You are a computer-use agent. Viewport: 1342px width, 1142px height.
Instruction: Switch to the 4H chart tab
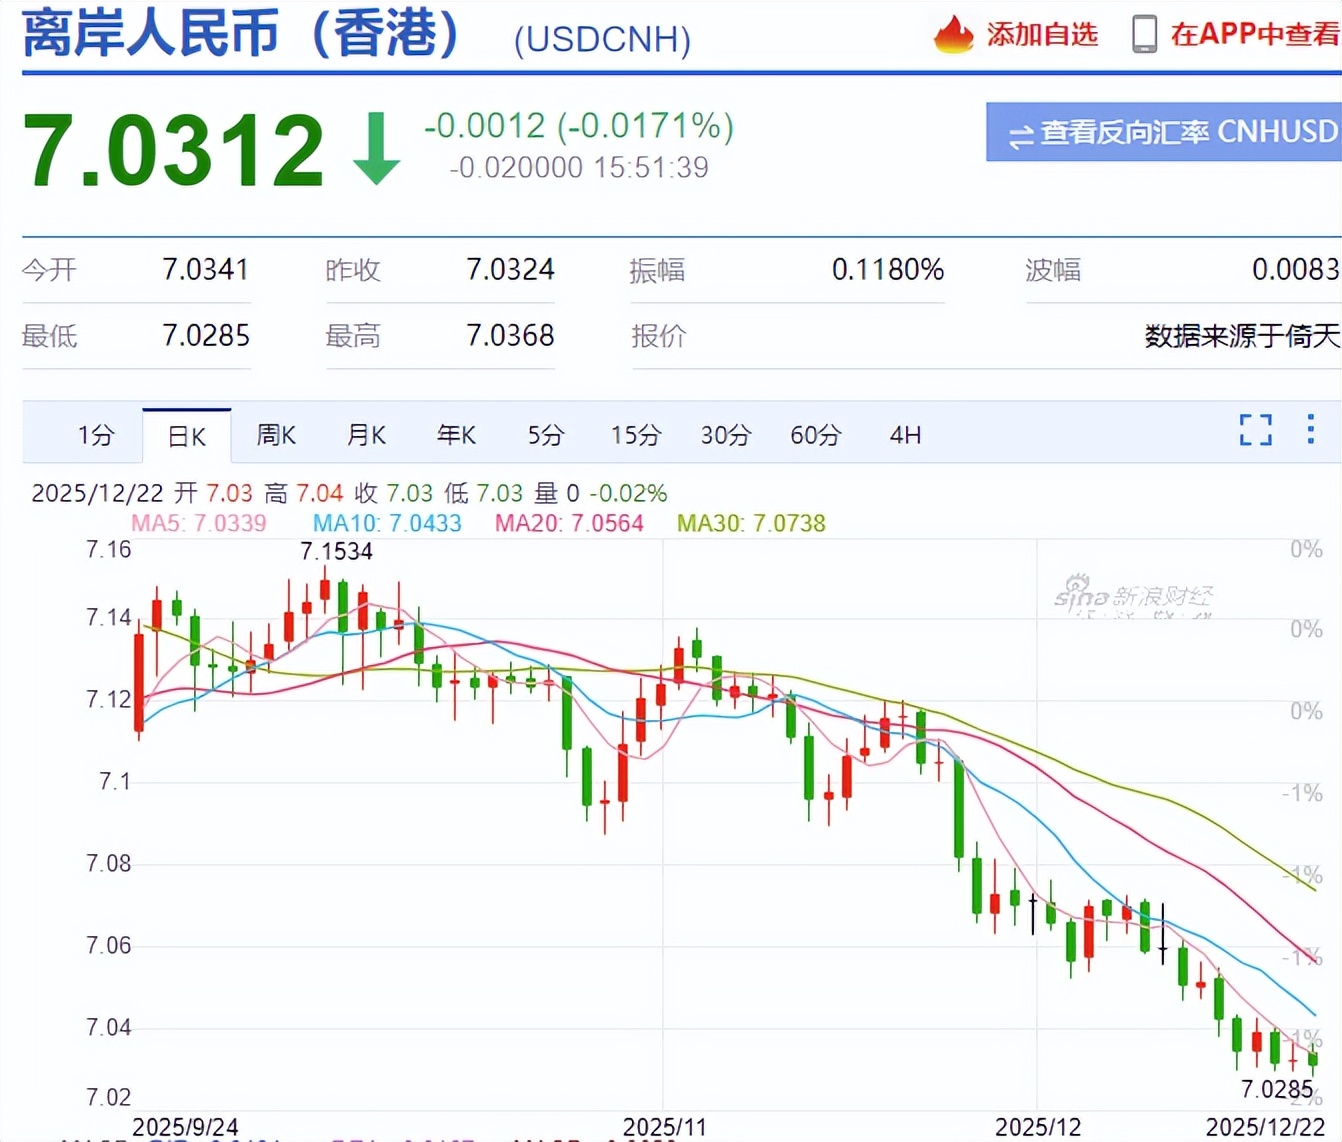904,435
